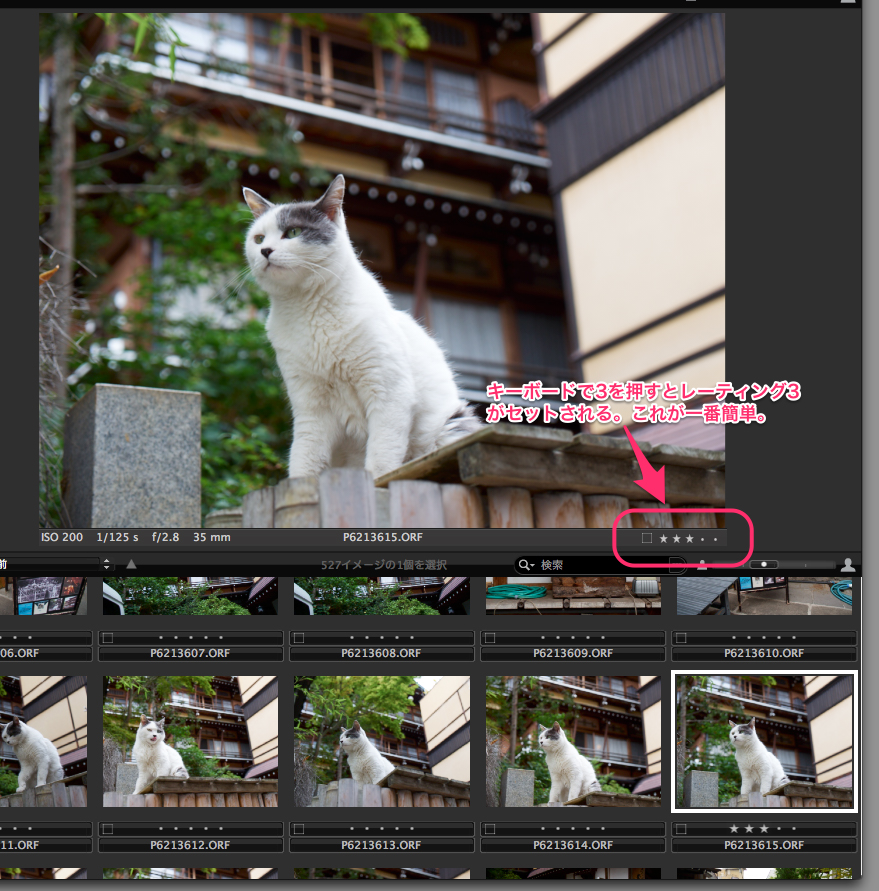This screenshot has height=891, width=879.
Task: Open search options dropdown arrow by magnifier
Action: pos(533,566)
